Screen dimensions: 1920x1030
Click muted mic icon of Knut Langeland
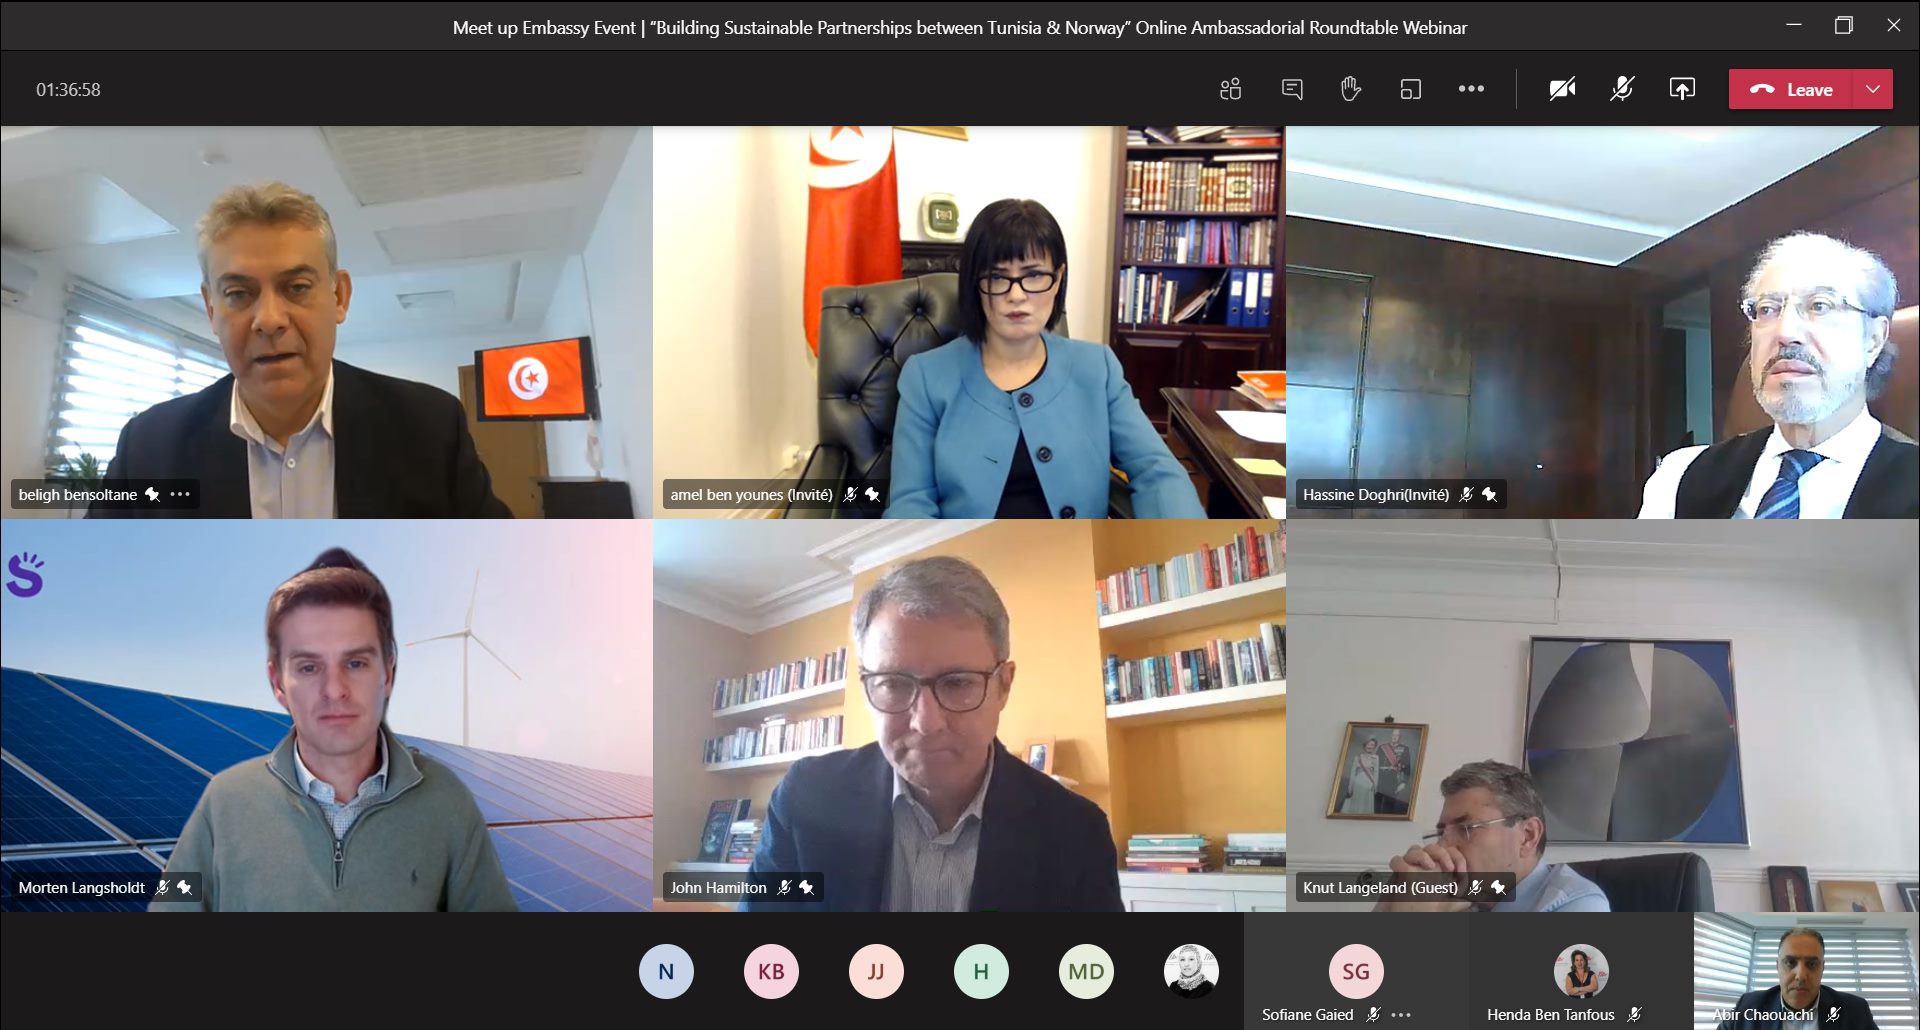coord(1475,887)
